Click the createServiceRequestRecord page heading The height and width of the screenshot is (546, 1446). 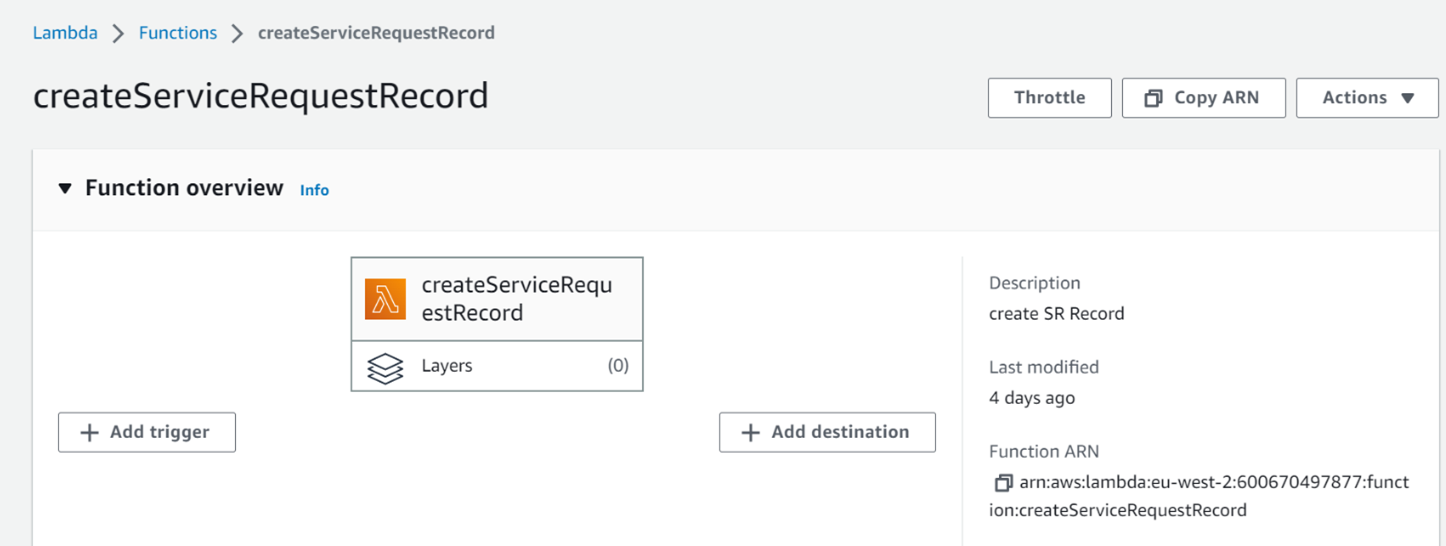(261, 96)
